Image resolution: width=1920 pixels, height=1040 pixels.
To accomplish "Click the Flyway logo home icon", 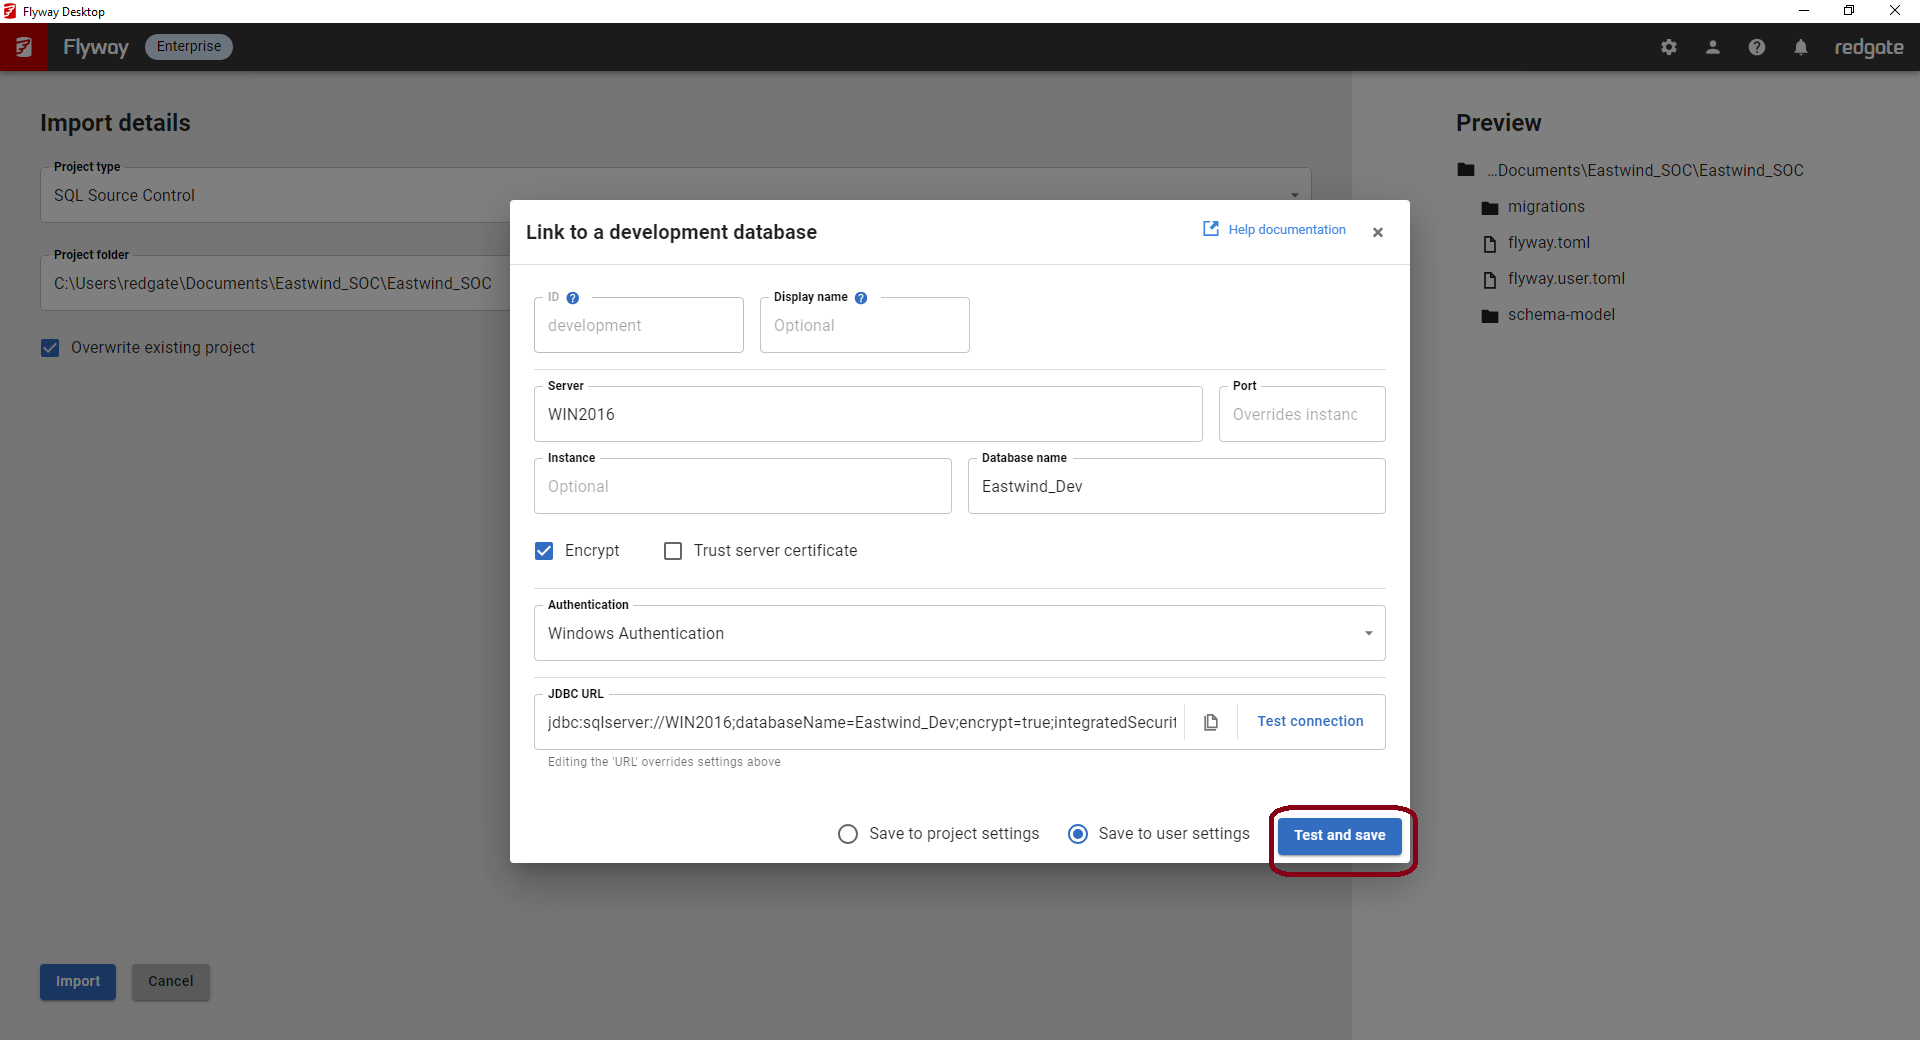I will [24, 47].
